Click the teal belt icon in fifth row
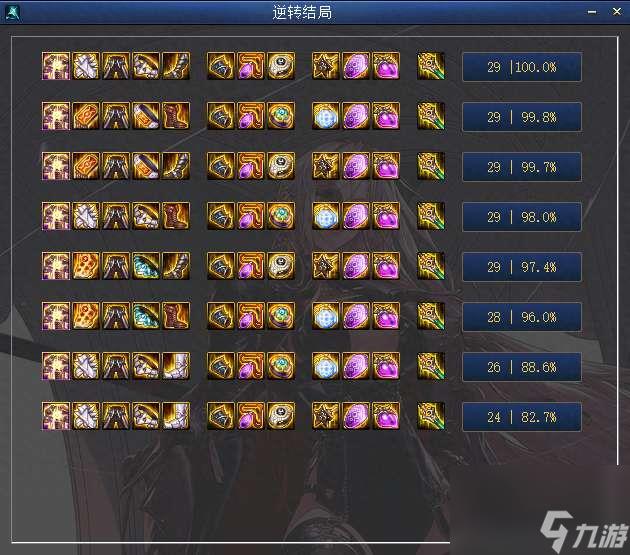Screen dimensions: 630x555 coord(146,266)
